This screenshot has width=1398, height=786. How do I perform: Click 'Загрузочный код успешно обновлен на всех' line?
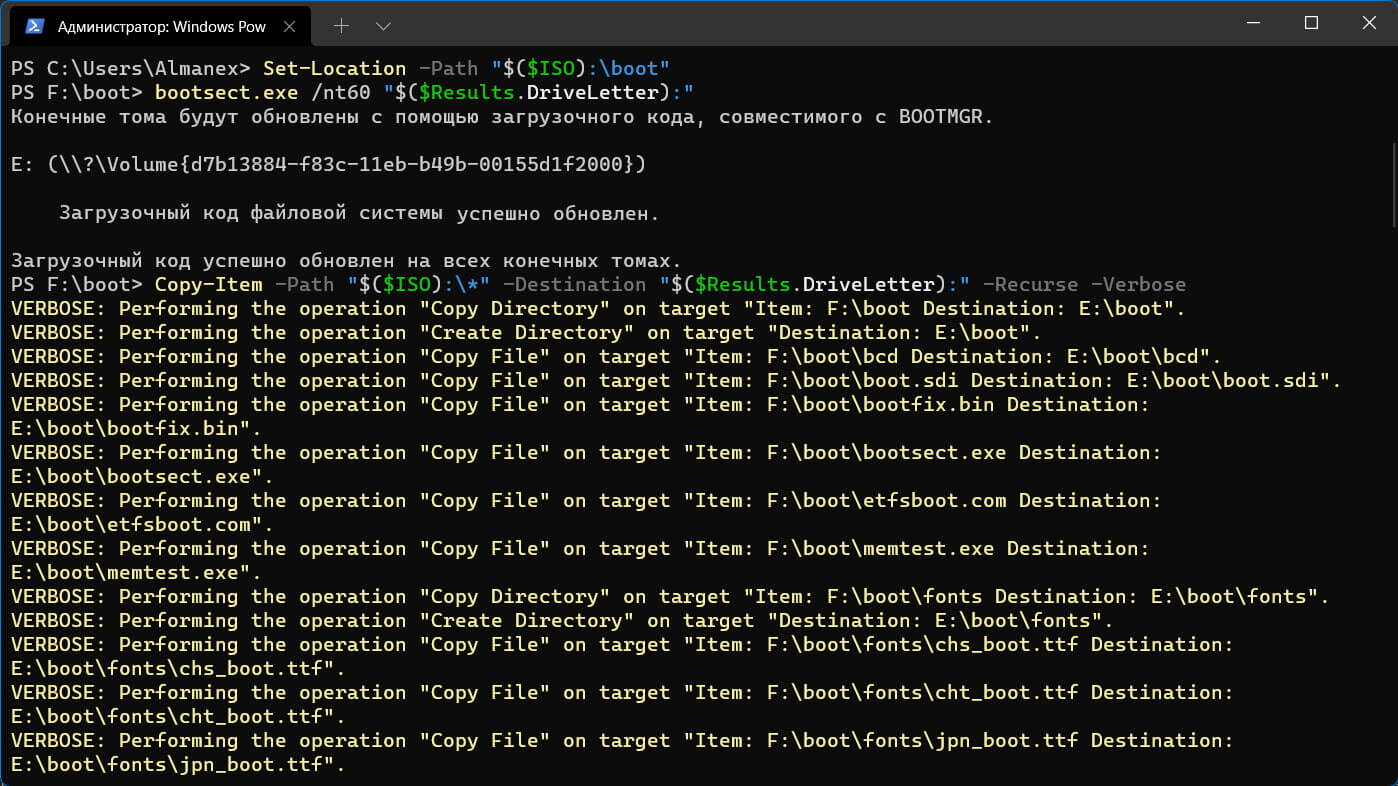[346, 260]
